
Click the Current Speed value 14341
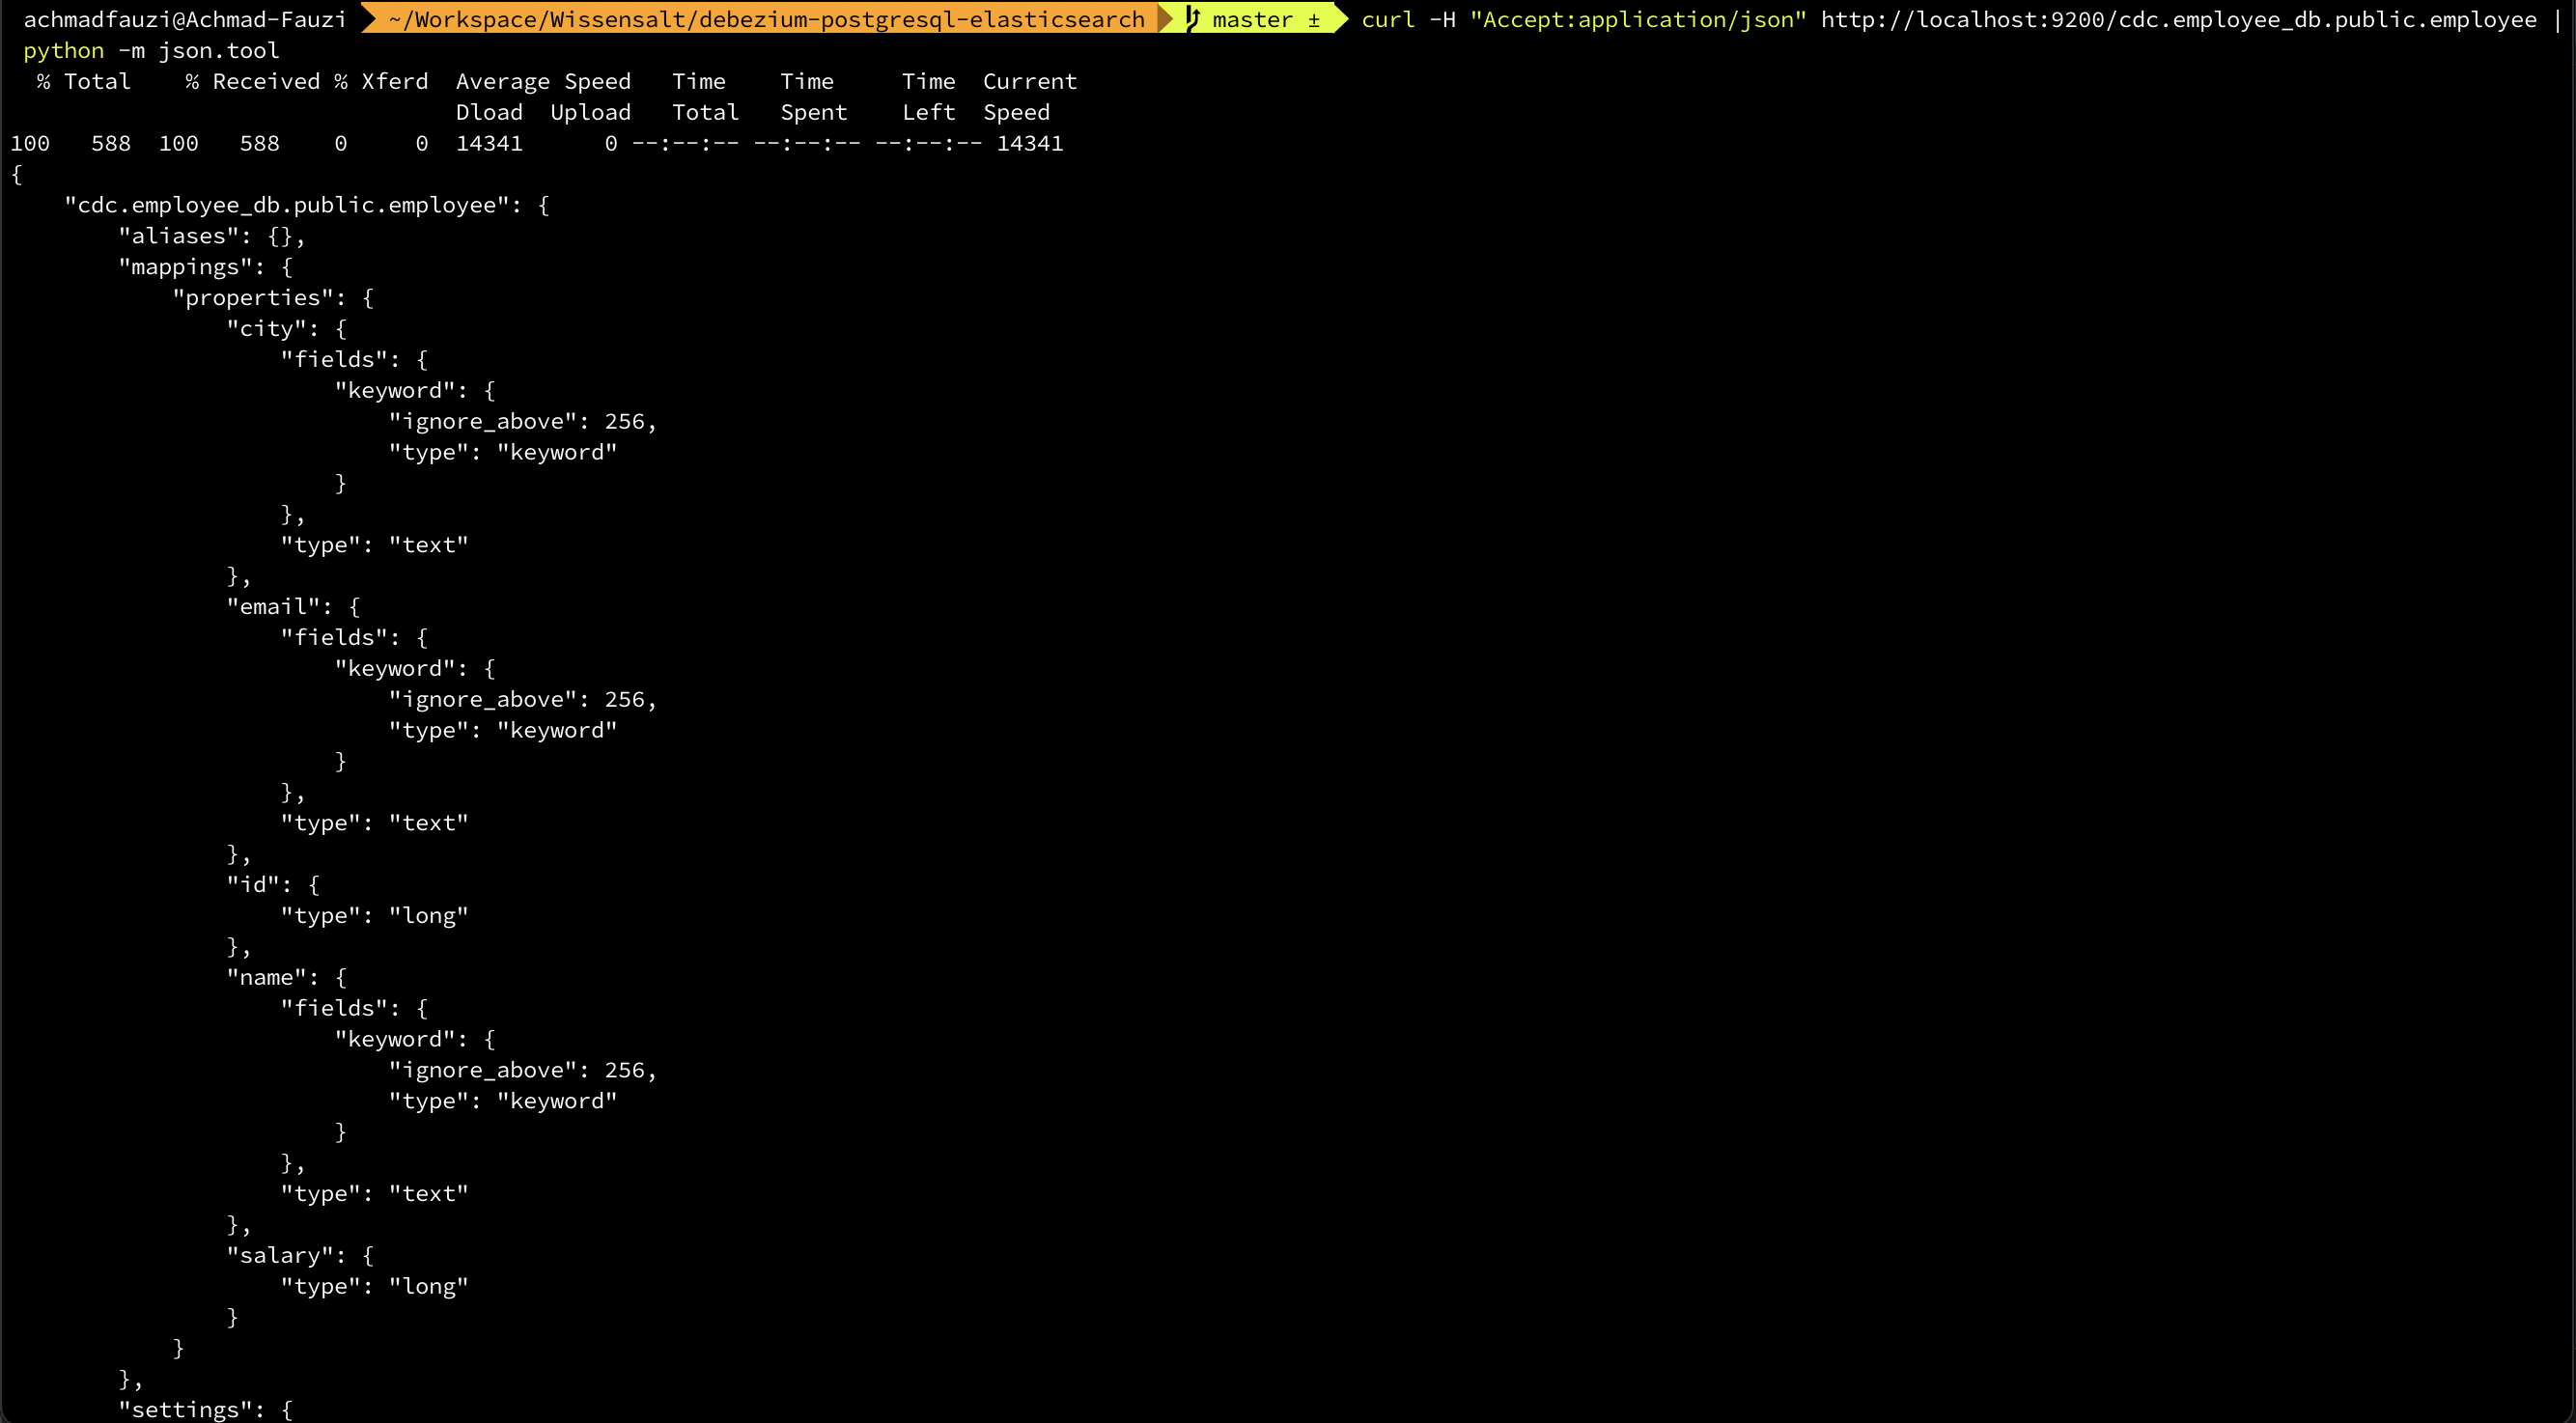coord(1030,144)
